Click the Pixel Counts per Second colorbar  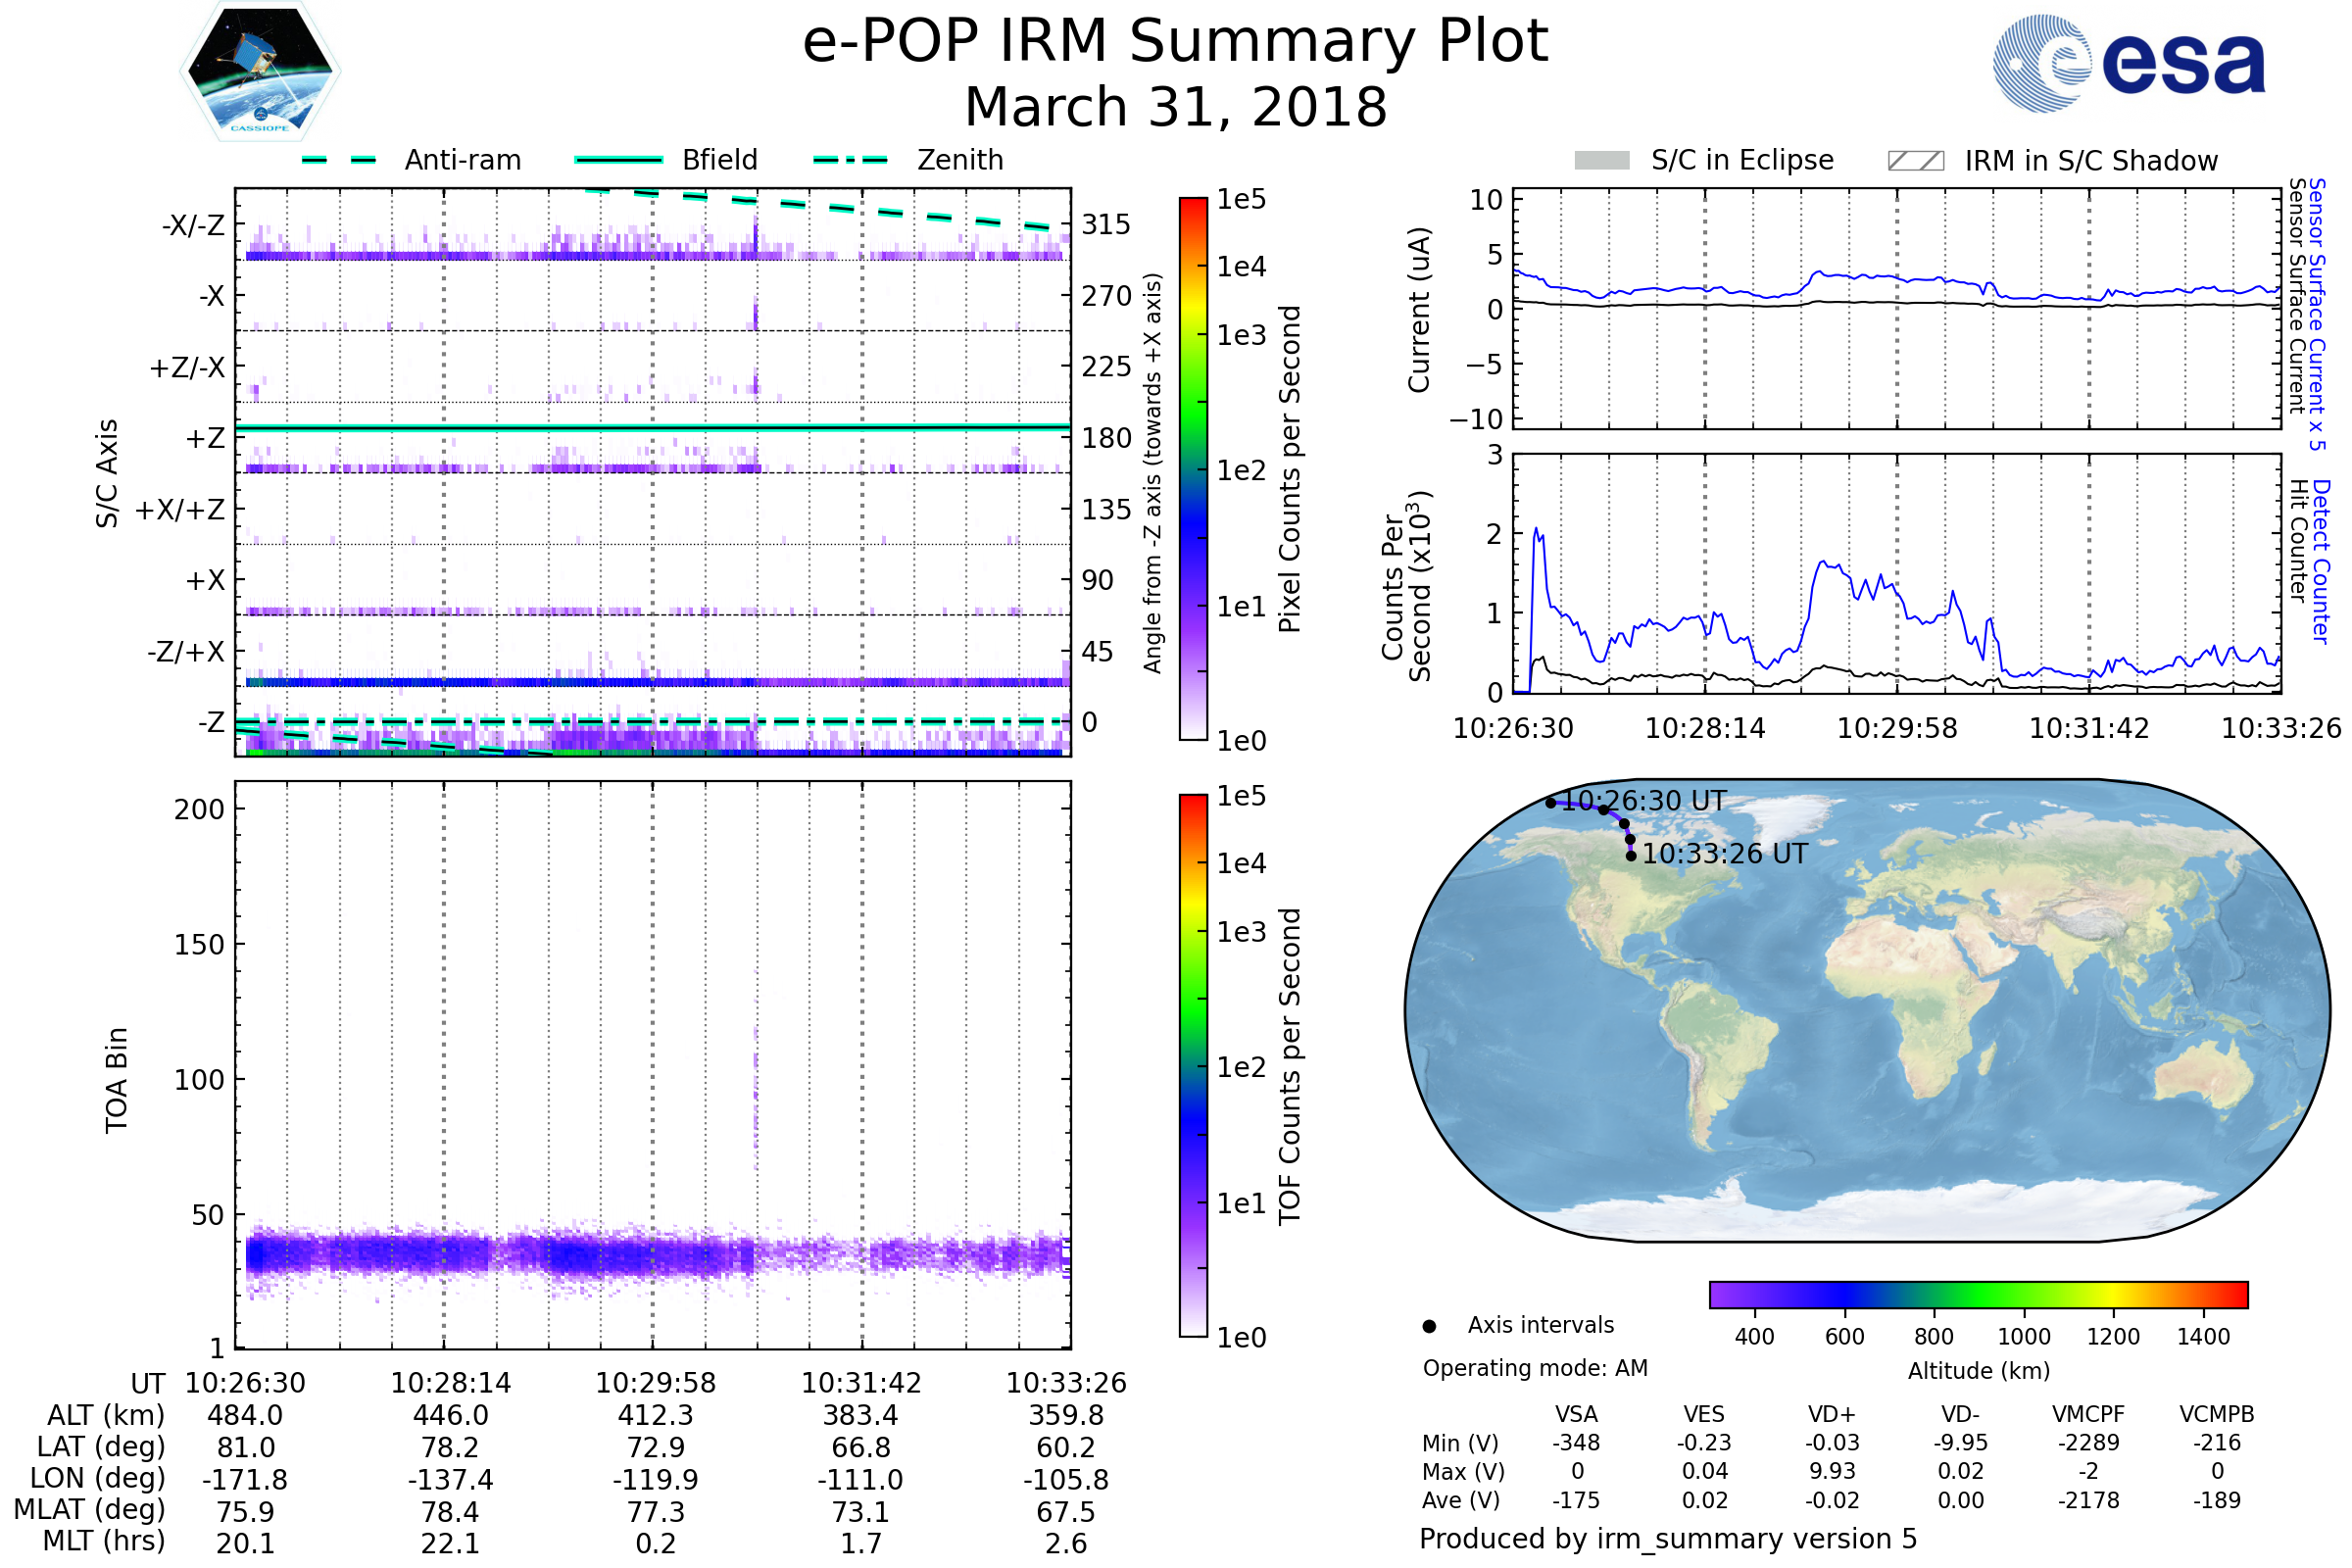[1193, 469]
